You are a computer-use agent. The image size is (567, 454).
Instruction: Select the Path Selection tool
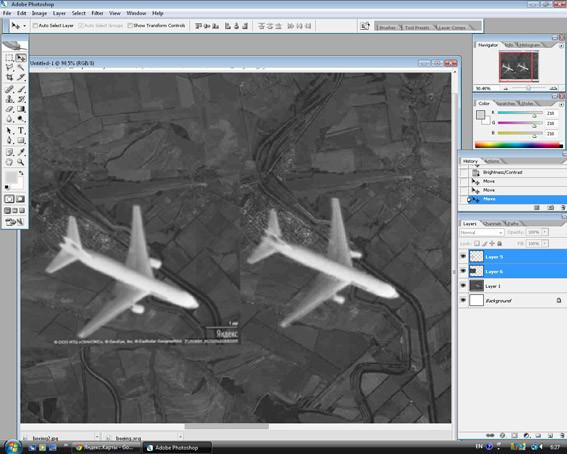(9, 130)
